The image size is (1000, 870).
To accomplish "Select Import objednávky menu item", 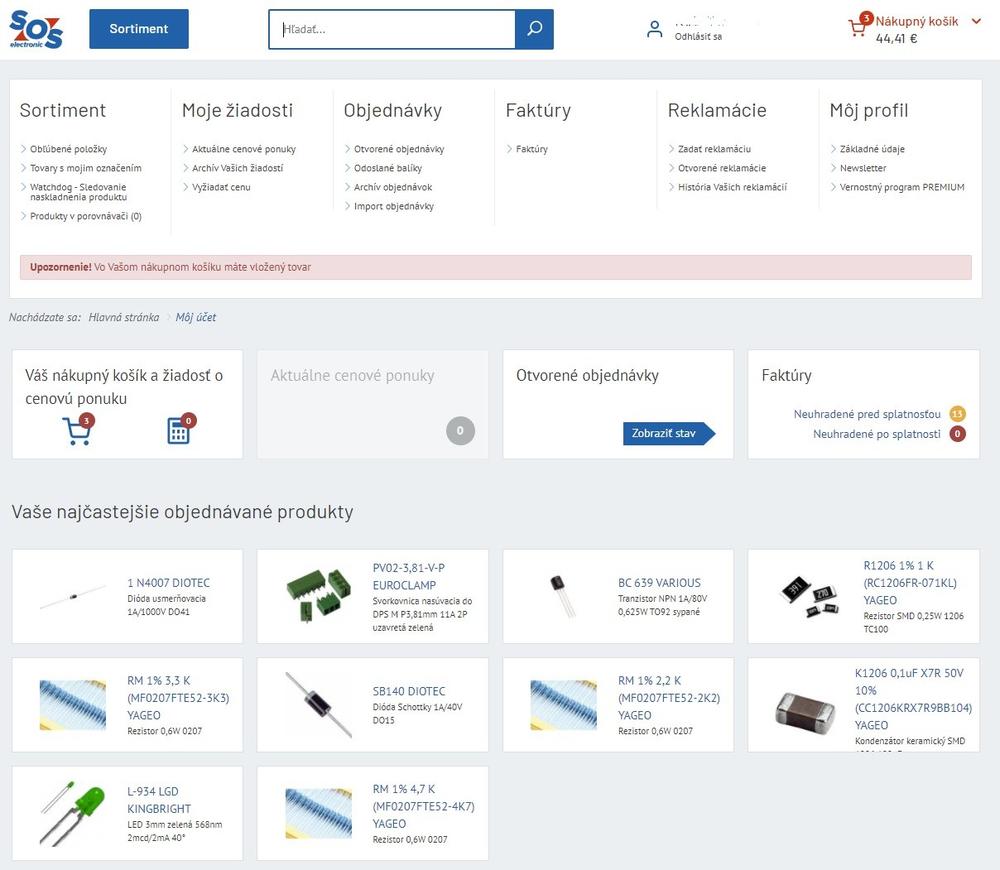I will click(394, 206).
